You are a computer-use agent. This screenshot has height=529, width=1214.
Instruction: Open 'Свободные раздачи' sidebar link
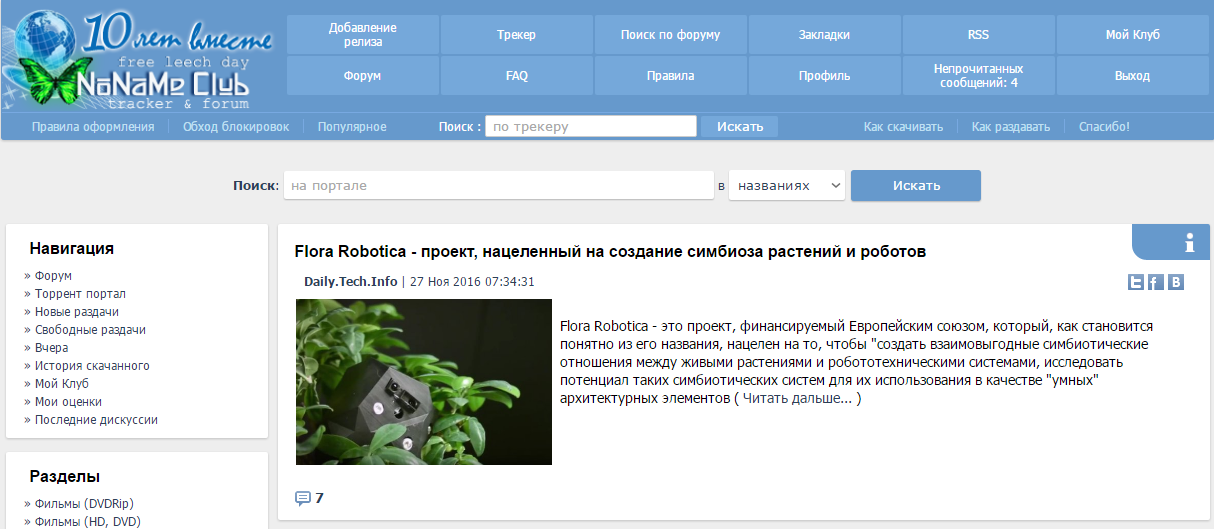(90, 330)
